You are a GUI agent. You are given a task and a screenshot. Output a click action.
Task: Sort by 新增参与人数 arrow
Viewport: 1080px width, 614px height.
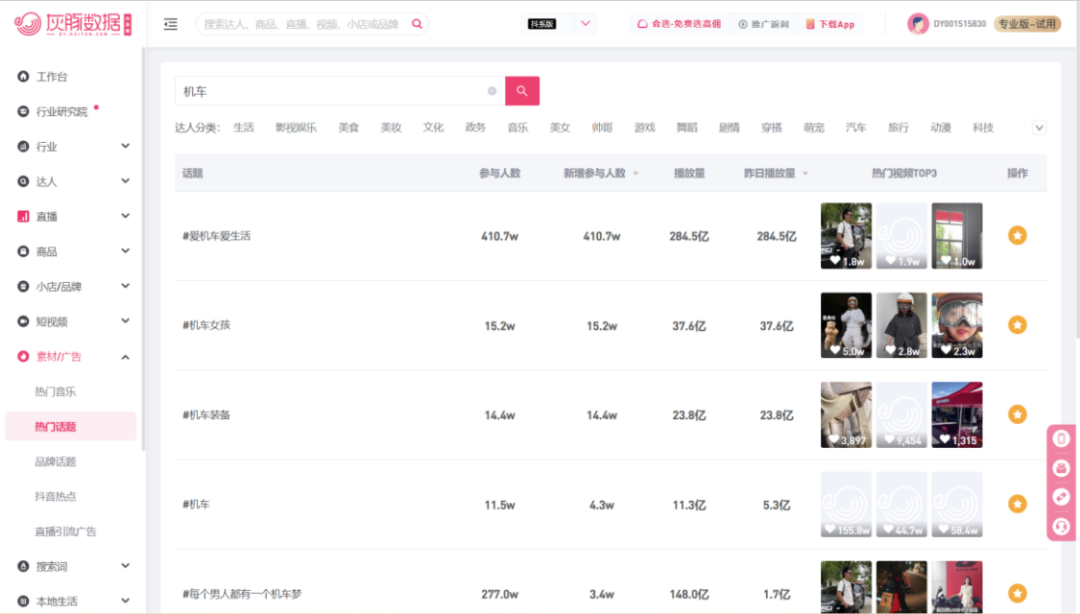click(636, 174)
